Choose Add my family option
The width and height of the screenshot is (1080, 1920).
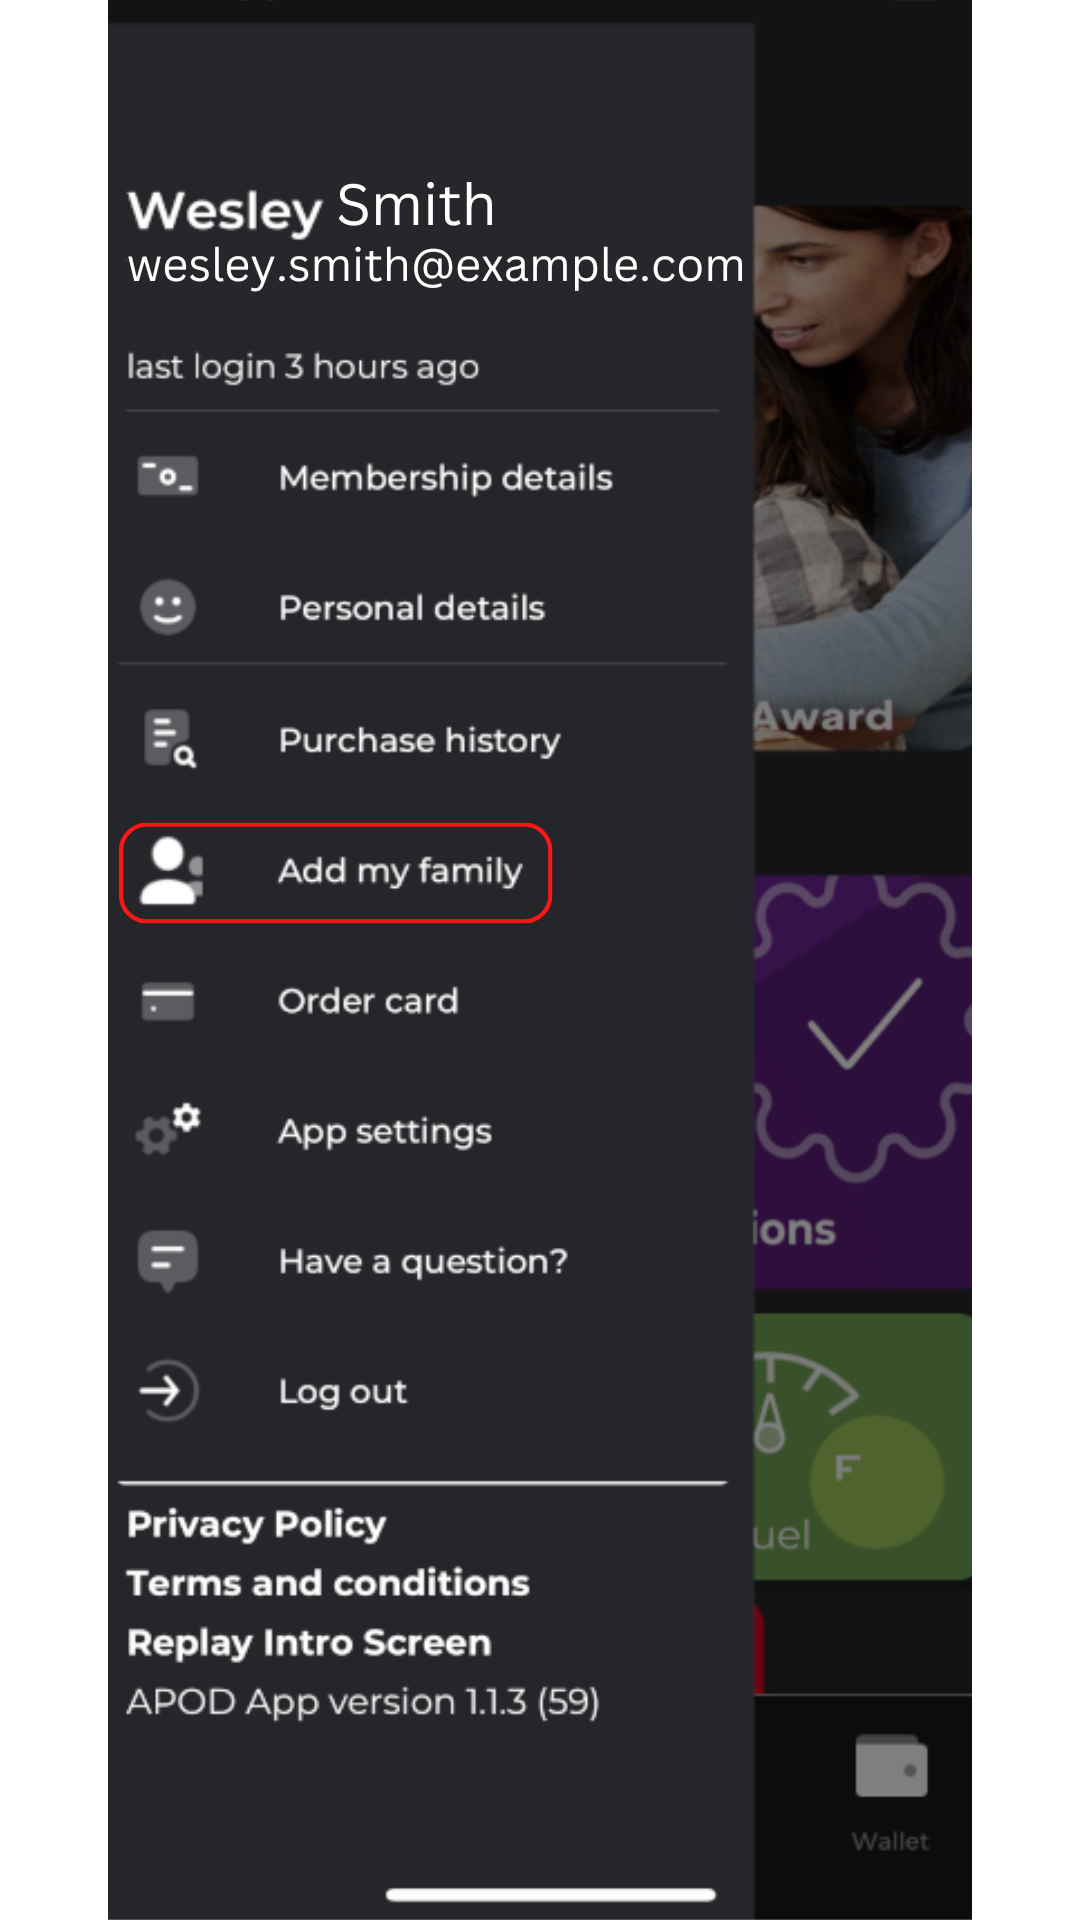(x=400, y=871)
